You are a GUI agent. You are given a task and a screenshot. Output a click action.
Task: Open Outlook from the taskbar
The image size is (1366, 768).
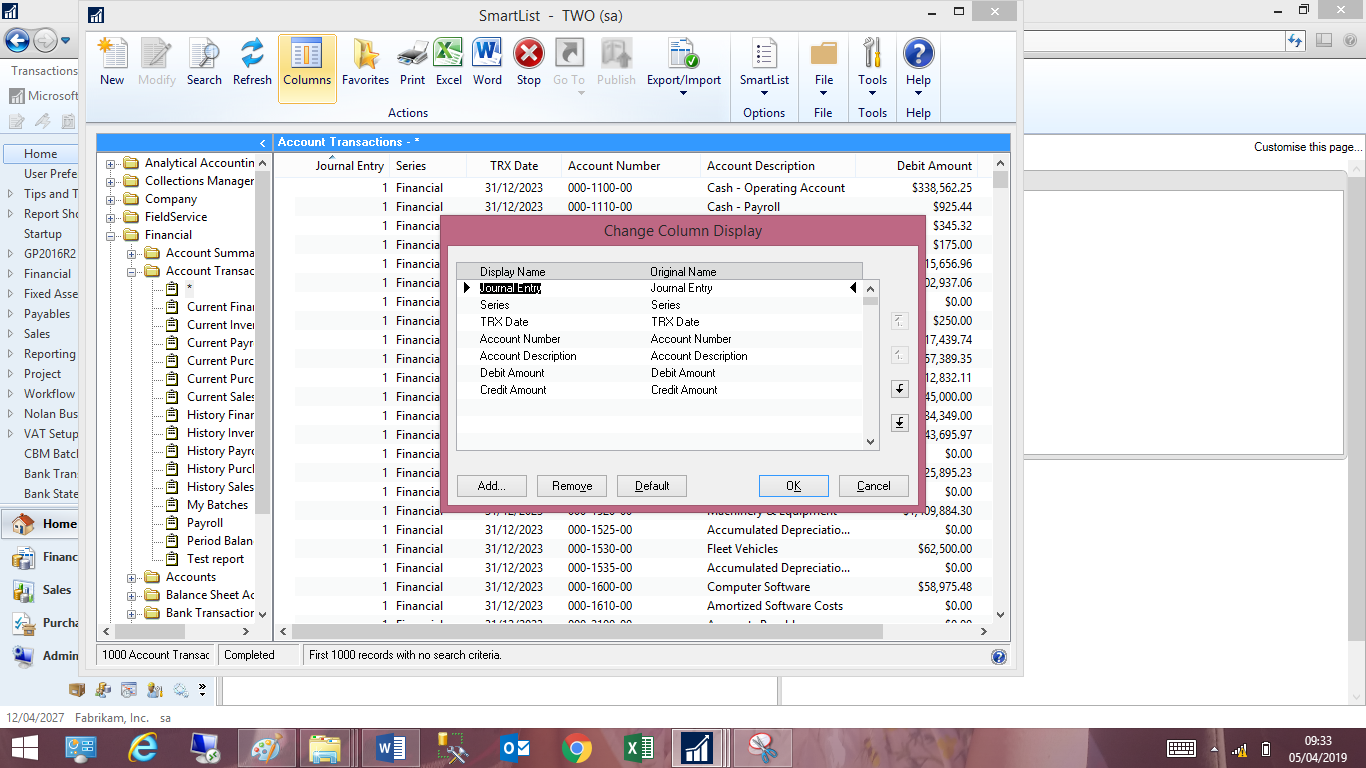(x=515, y=747)
